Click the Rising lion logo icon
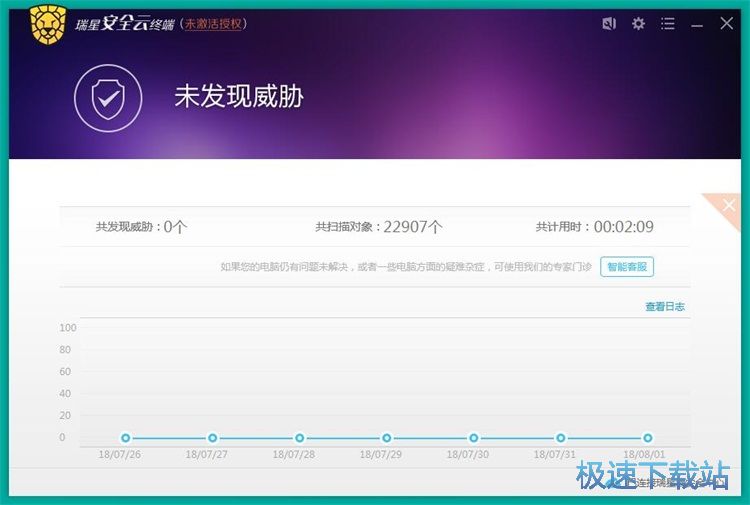Image resolution: width=750 pixels, height=505 pixels. click(47, 23)
